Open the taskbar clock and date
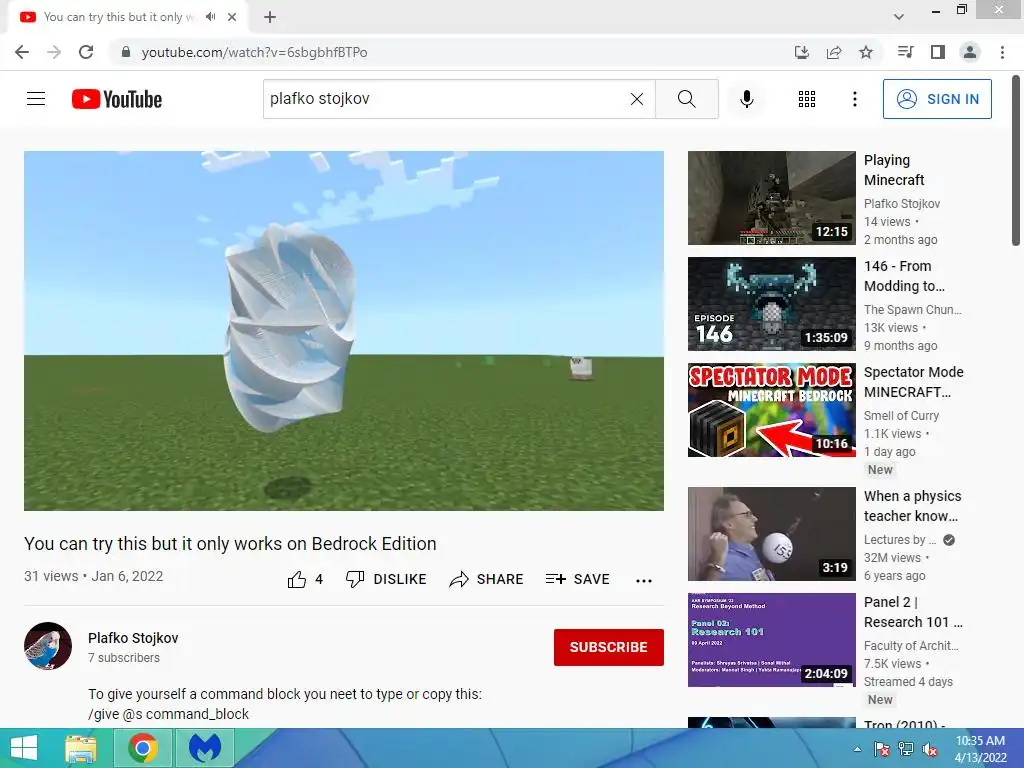Screen dimensions: 1024x768 tap(980, 749)
